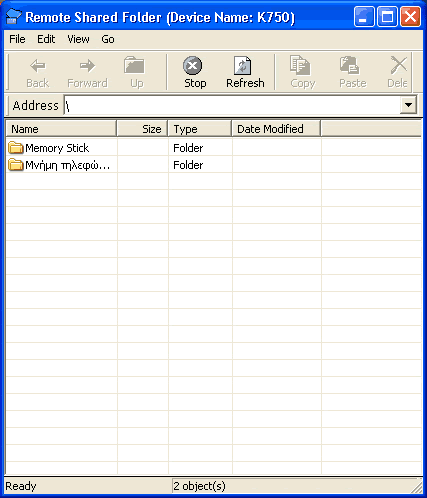Select the Memory Stick folder icon
Screen dimensions: 427x498
pos(16,148)
